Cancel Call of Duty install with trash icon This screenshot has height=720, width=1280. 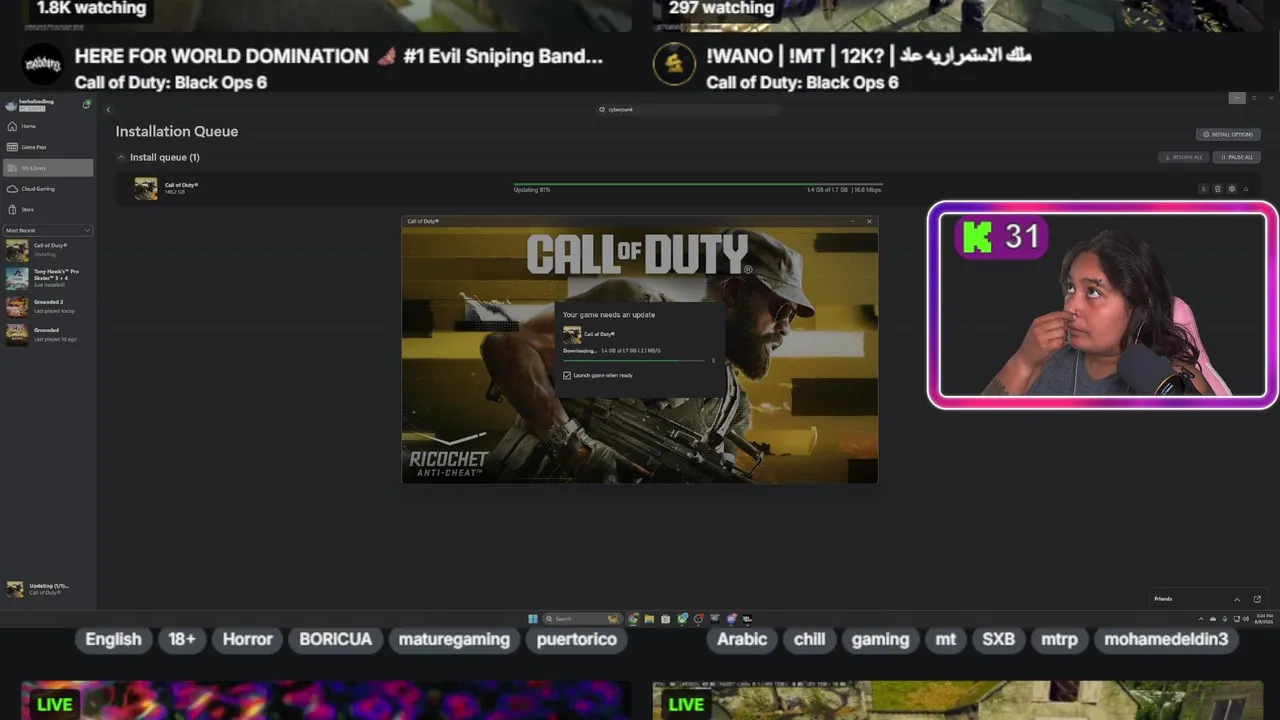click(x=1217, y=189)
